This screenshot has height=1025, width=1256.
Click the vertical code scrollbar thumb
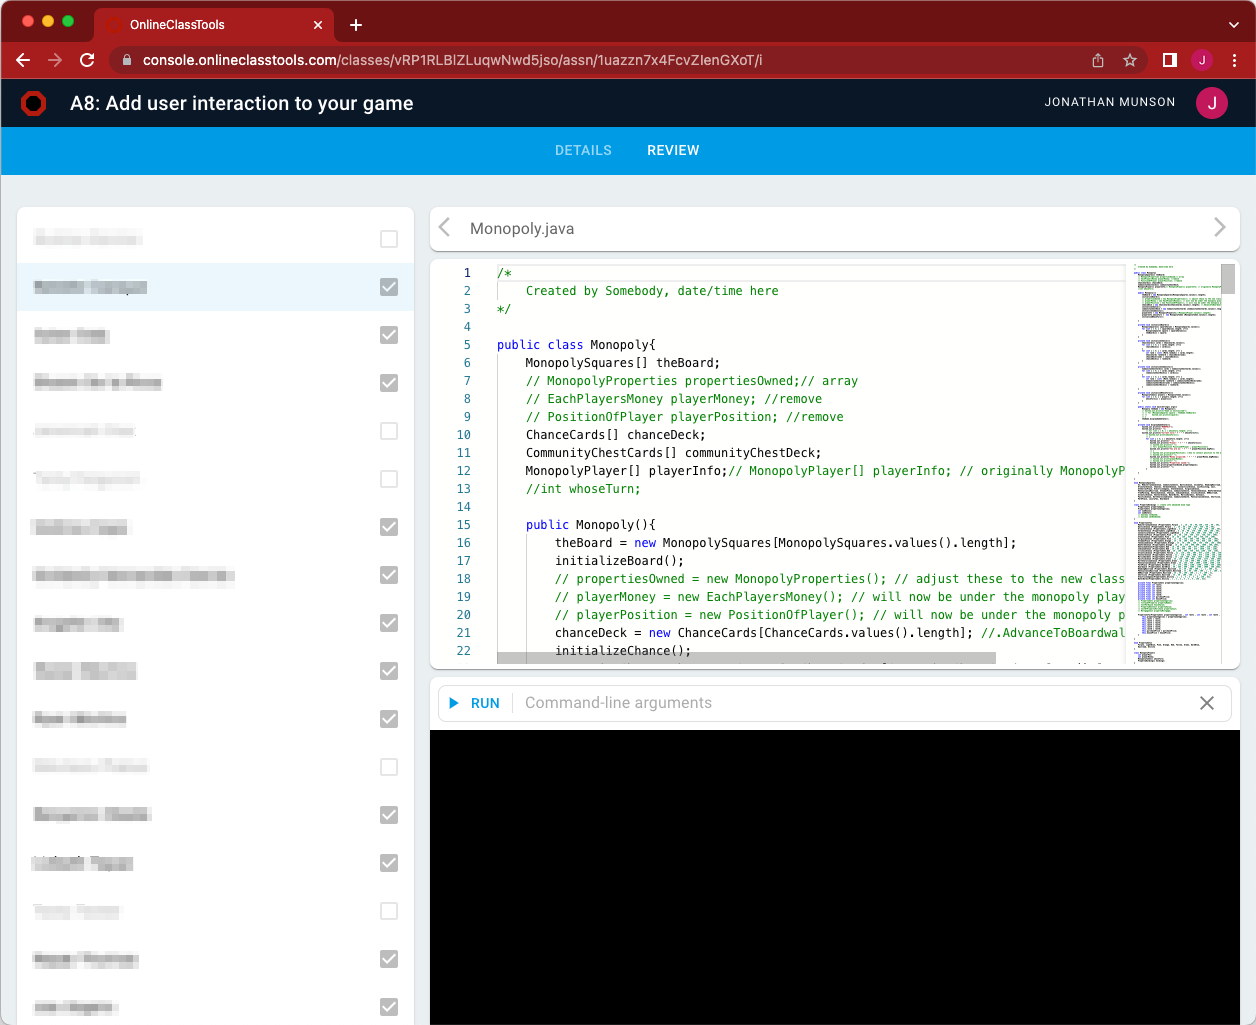1229,279
